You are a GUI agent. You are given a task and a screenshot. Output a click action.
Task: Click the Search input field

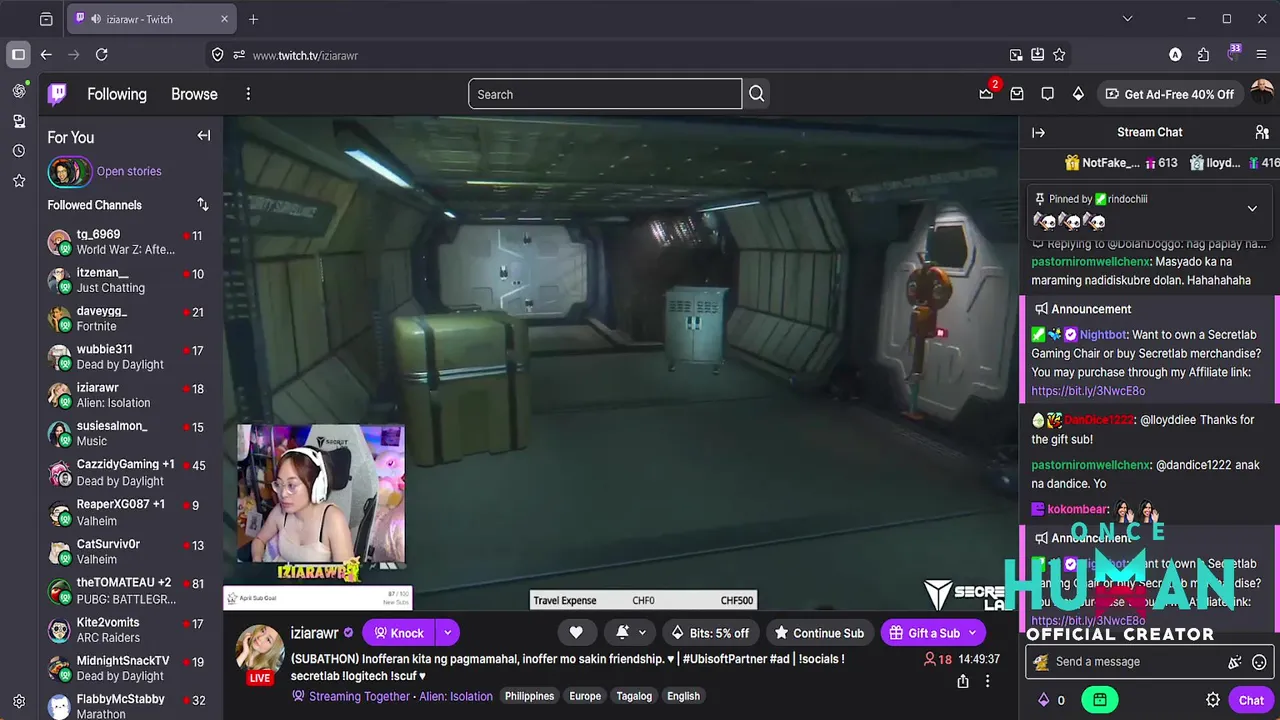pos(605,94)
